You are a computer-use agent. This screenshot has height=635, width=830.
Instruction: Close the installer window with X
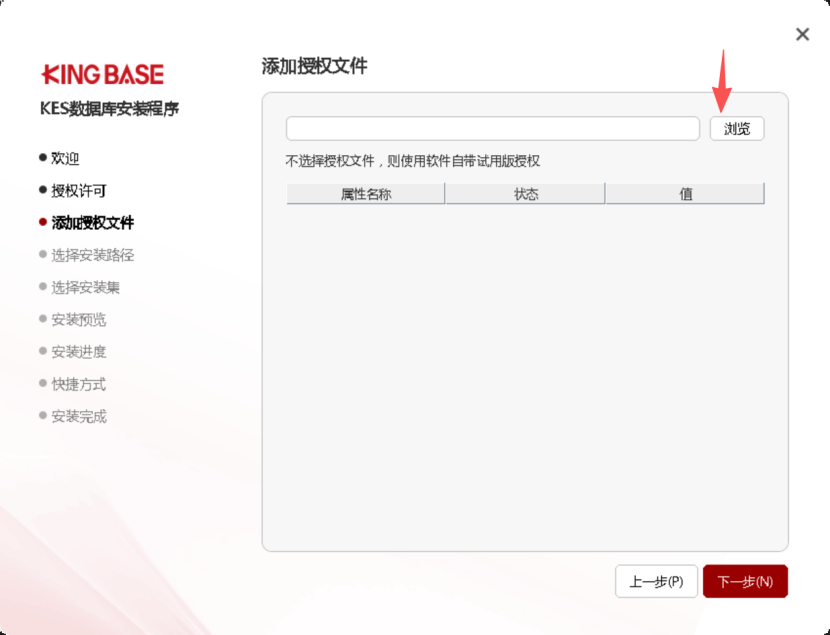coord(802,35)
